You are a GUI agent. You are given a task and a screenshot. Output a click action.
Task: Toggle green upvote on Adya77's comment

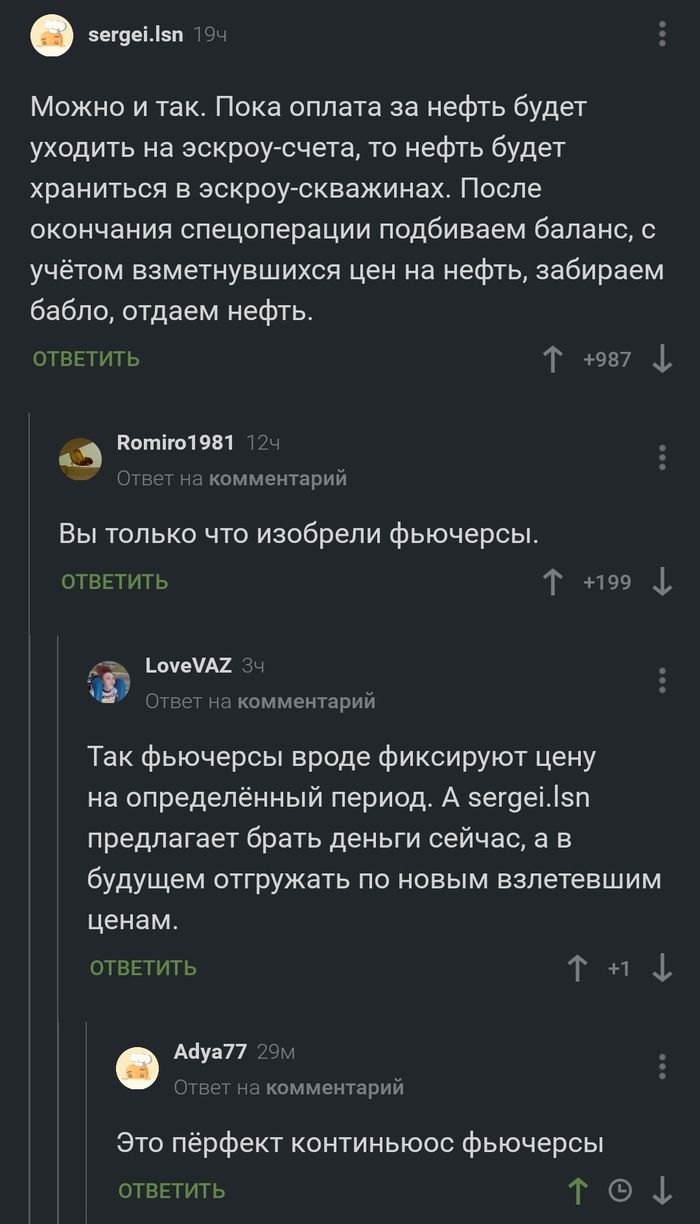[x=577, y=1190]
